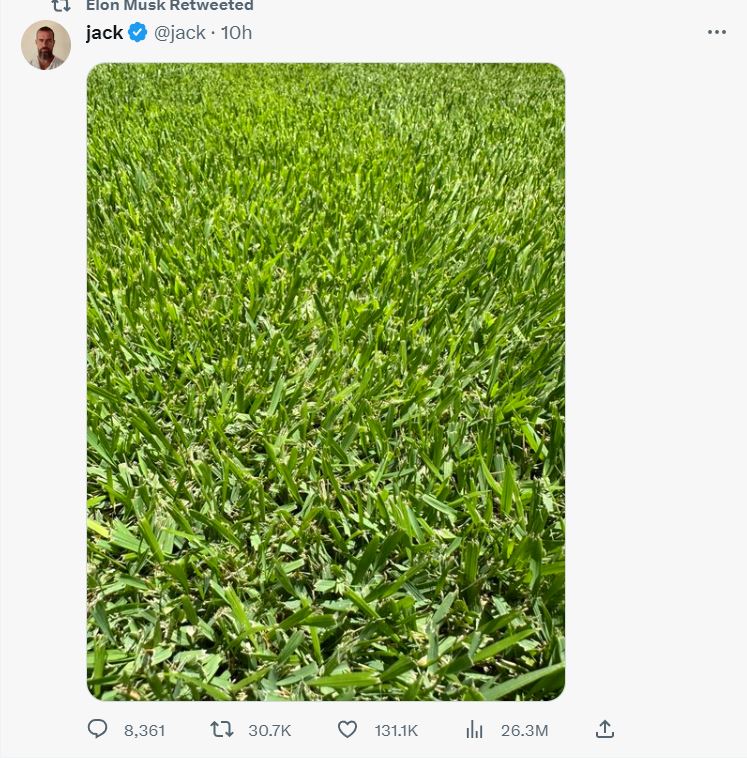Click the 'Elon Musk Retweeted' label

pyautogui.click(x=170, y=6)
